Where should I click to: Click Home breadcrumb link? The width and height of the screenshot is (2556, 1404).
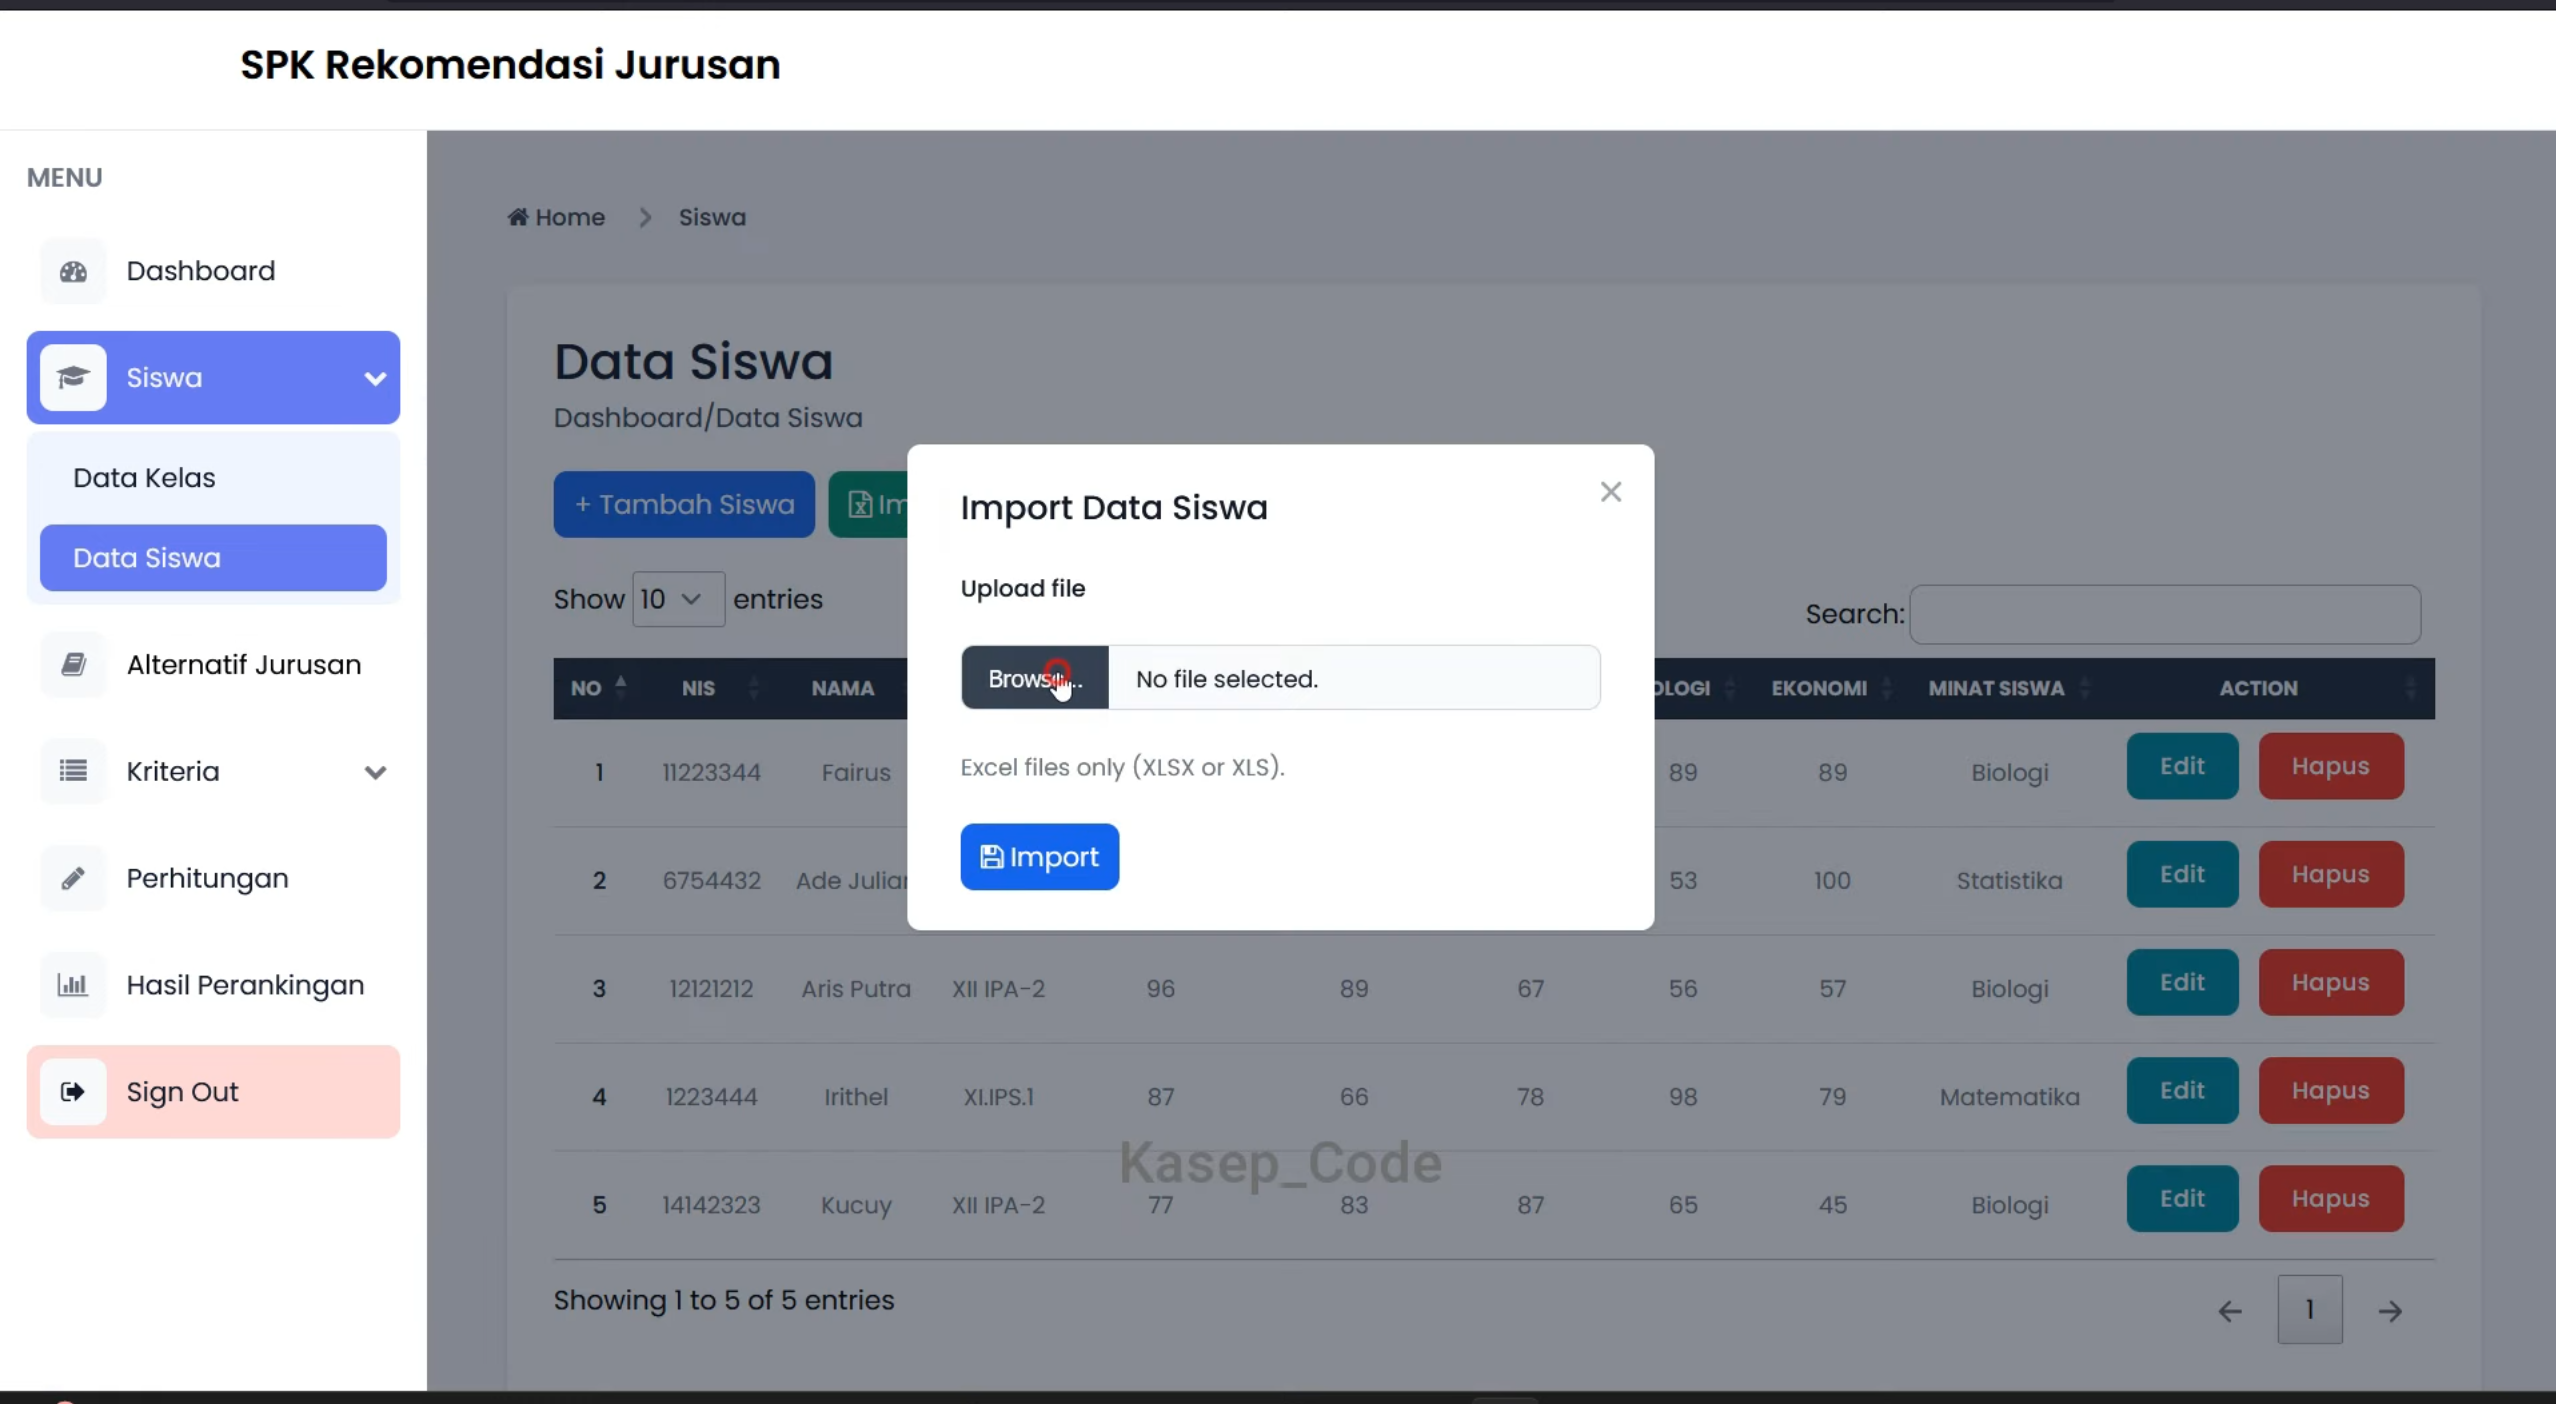coord(556,217)
